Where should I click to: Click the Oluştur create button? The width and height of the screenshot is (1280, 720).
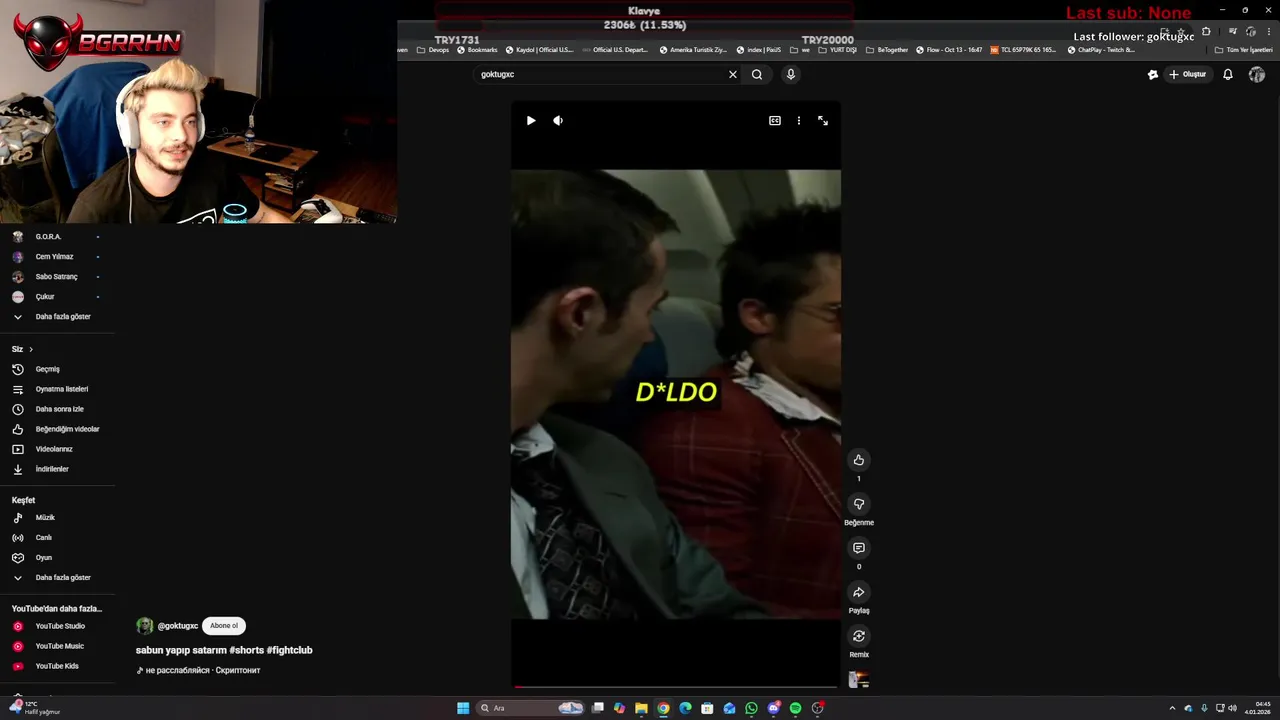coord(1187,74)
